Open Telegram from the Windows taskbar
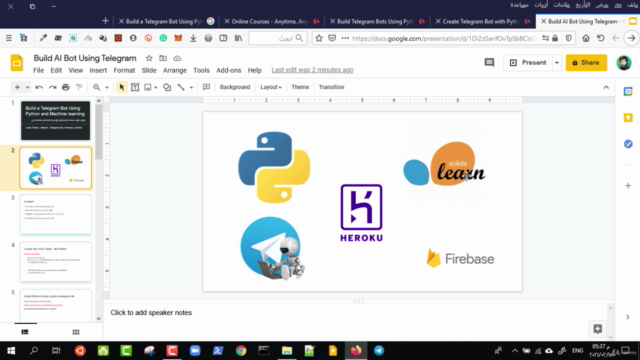 point(379,351)
